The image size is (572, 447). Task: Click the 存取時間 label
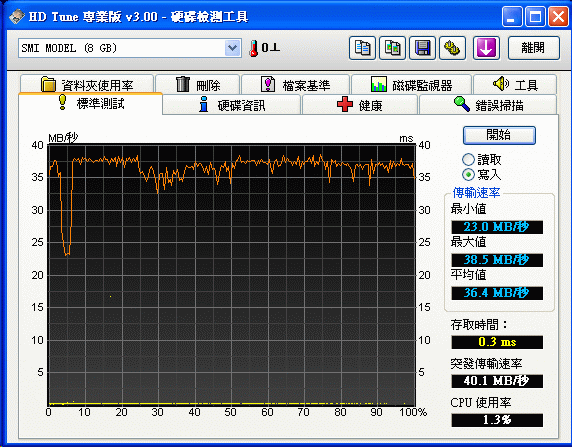(x=479, y=324)
